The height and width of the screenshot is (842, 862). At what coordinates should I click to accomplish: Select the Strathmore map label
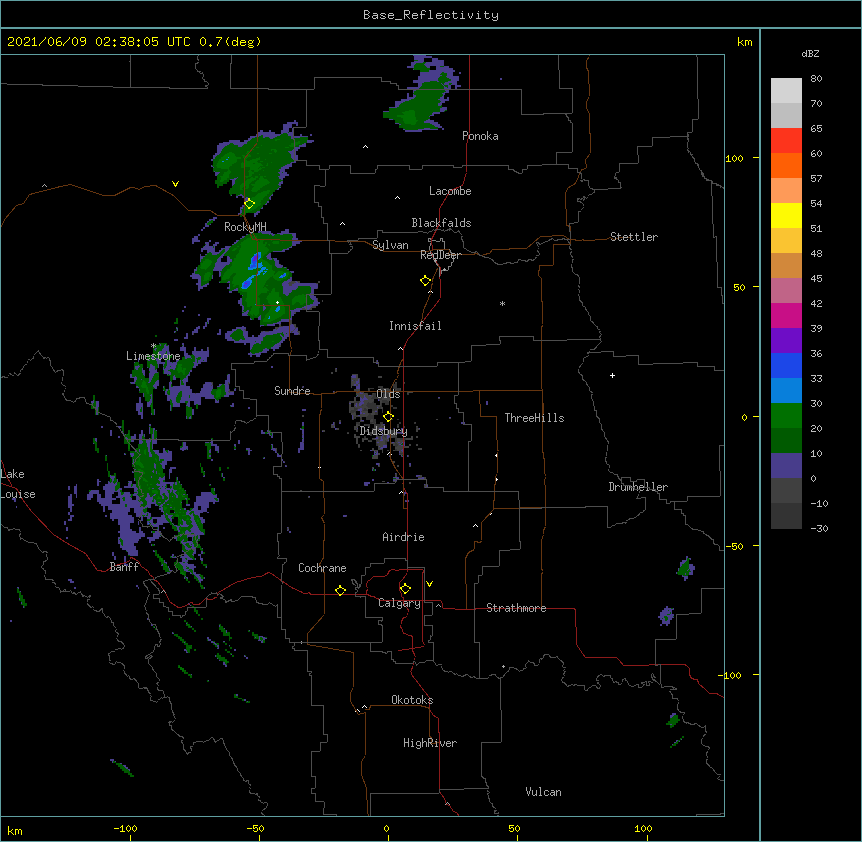516,608
